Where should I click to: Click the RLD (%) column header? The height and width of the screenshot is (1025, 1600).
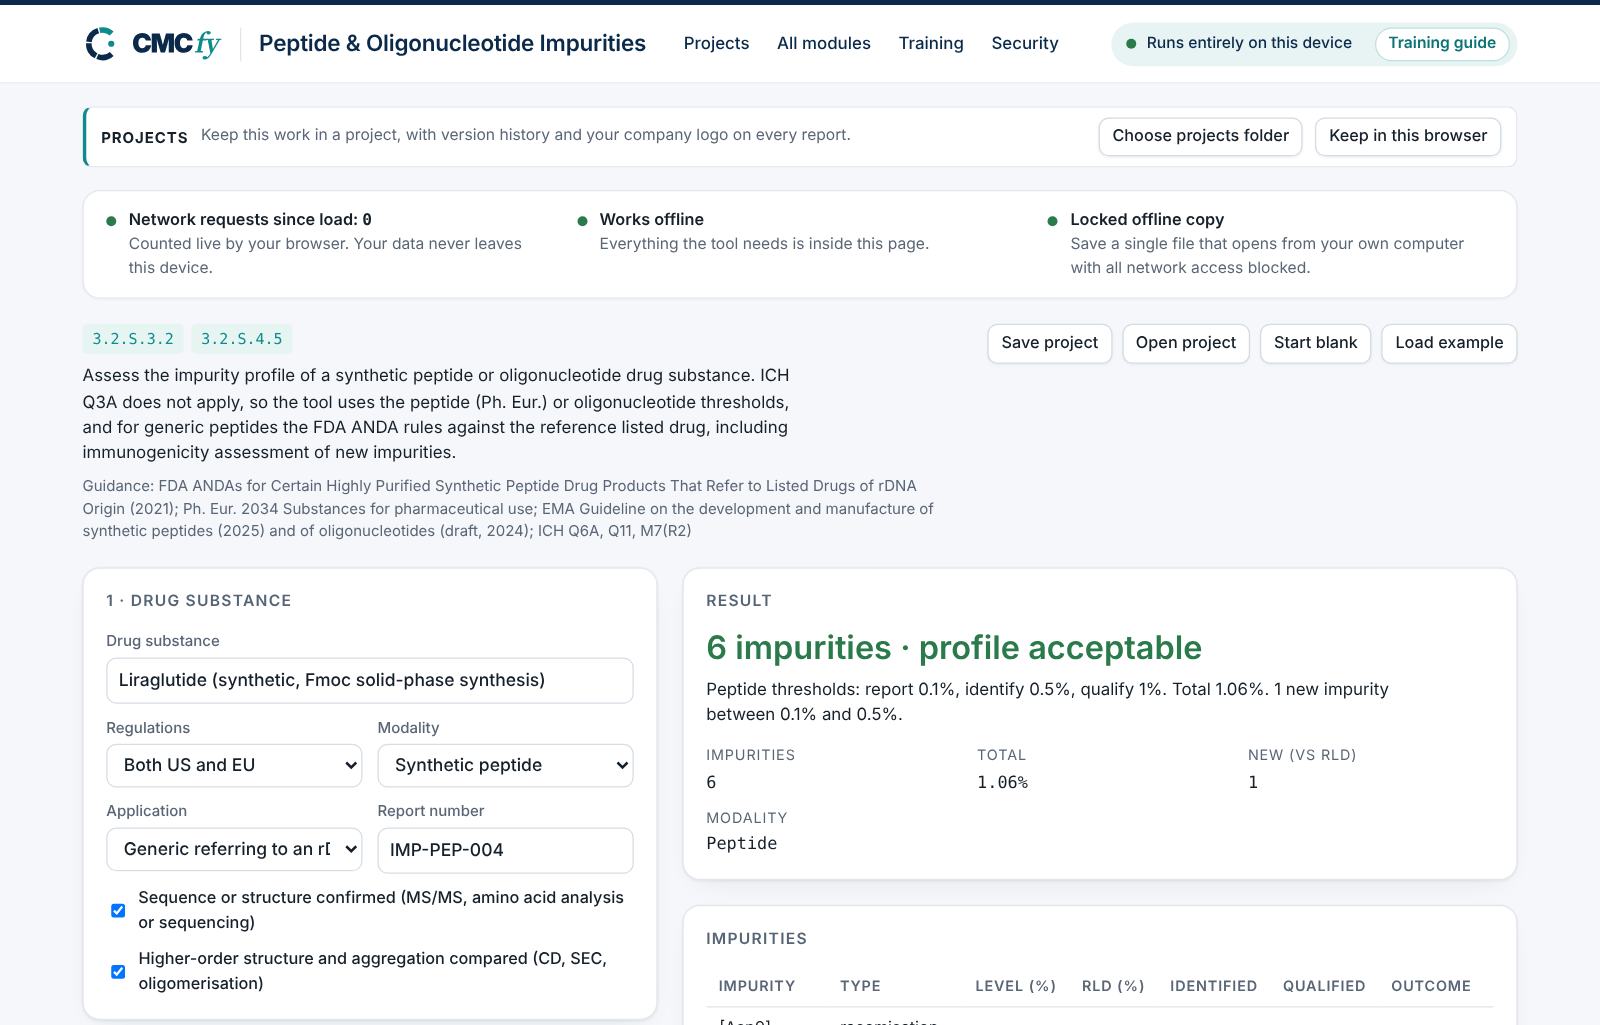pos(1113,986)
